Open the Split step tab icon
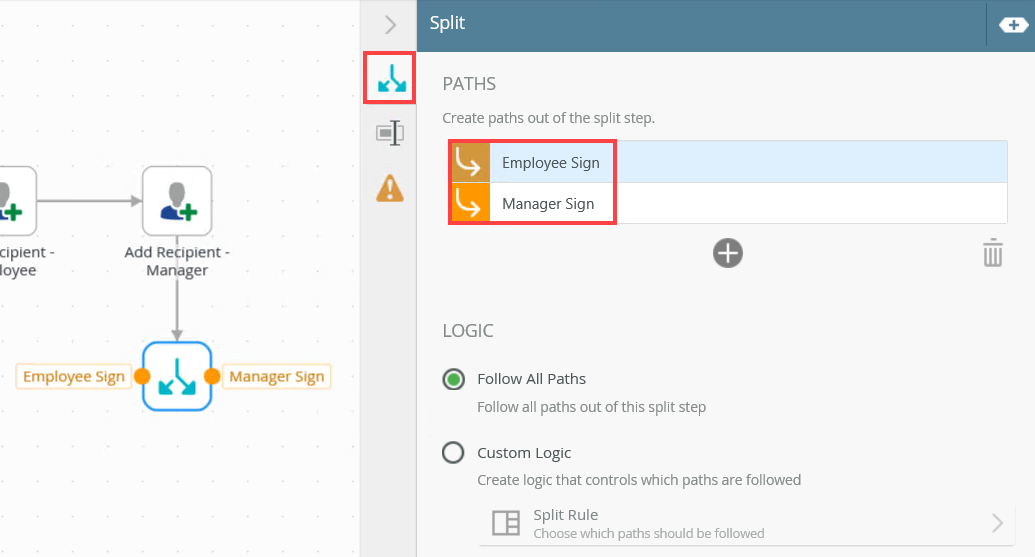Image resolution: width=1035 pixels, height=557 pixels. point(390,78)
